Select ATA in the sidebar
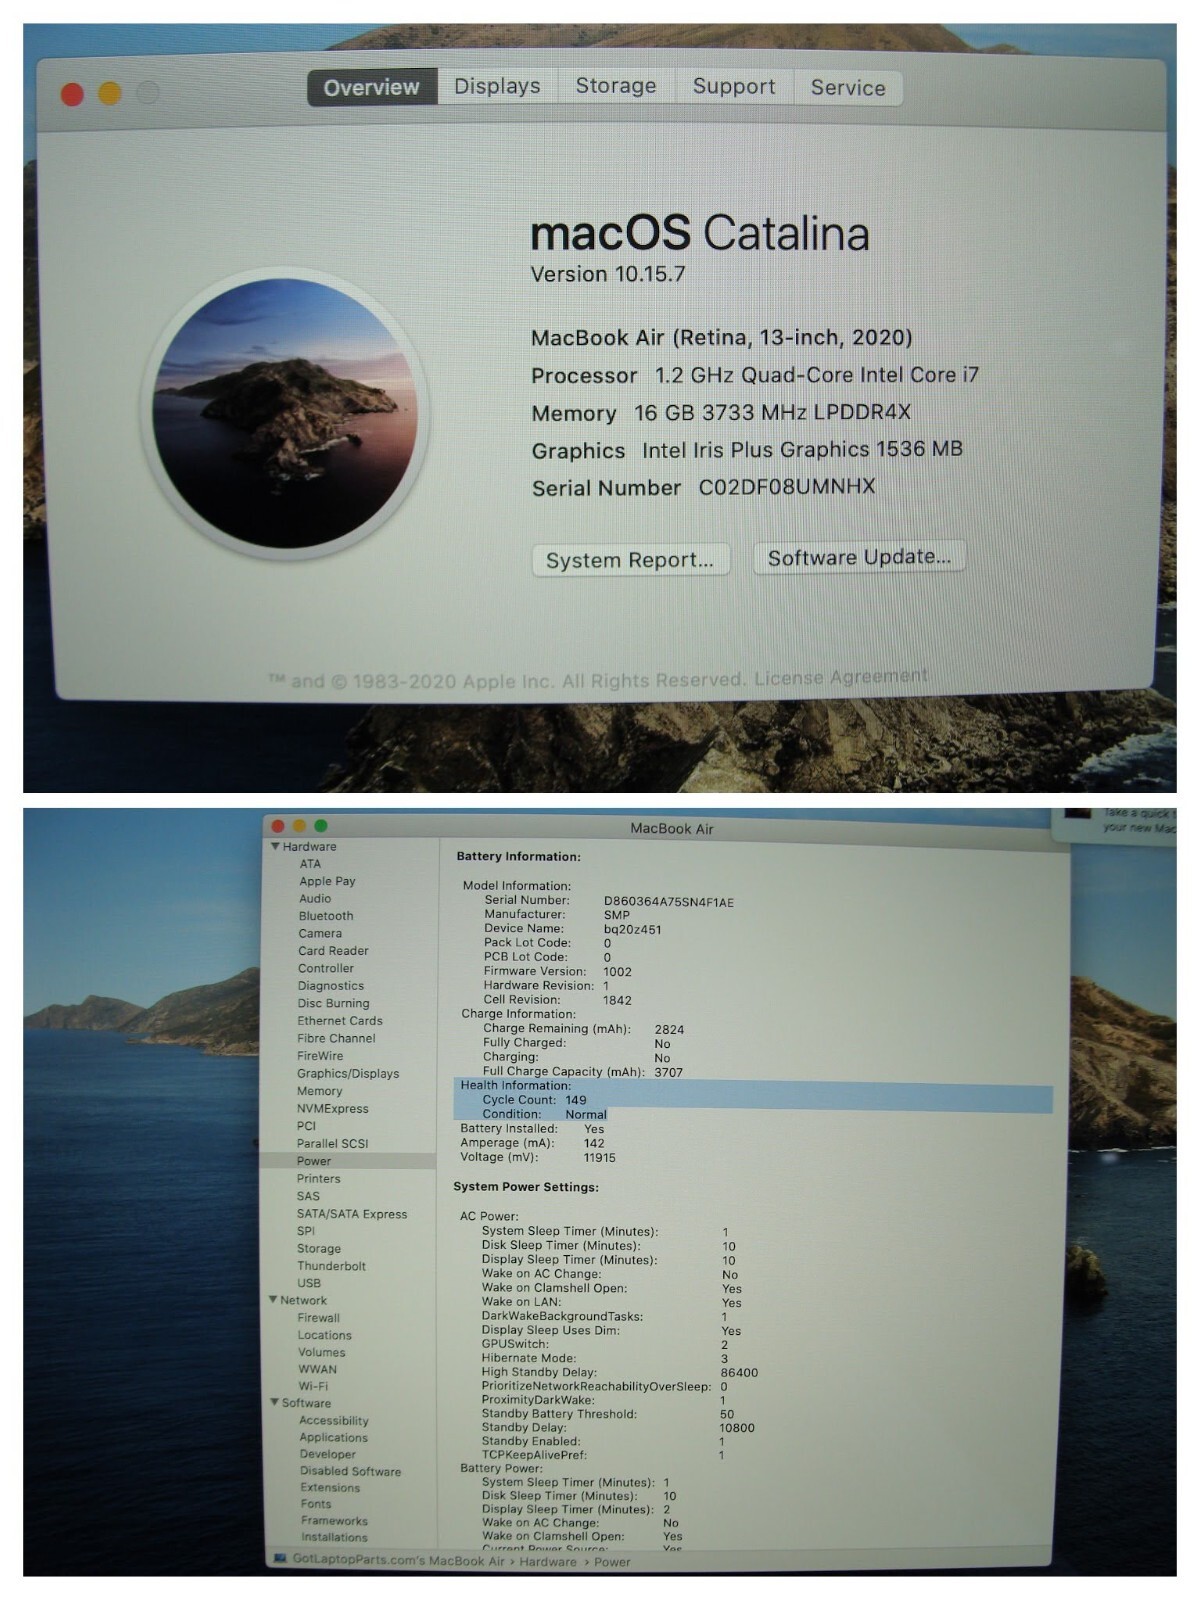This screenshot has width=1200, height=1600. click(x=310, y=864)
